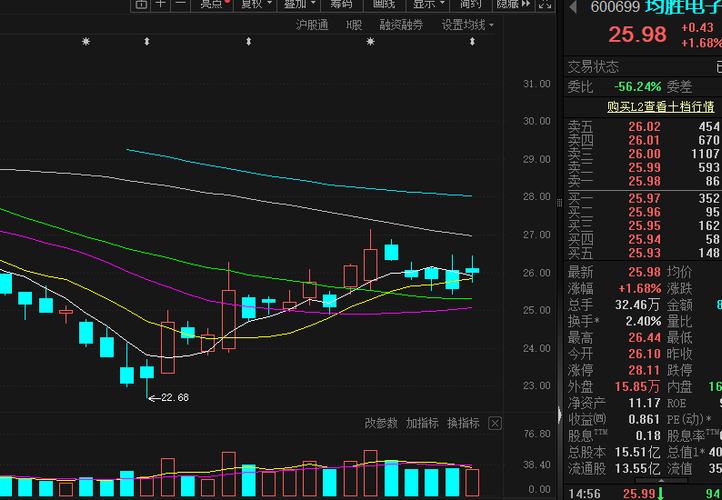Click the 买五 price 25.93

pyautogui.click(x=644, y=253)
